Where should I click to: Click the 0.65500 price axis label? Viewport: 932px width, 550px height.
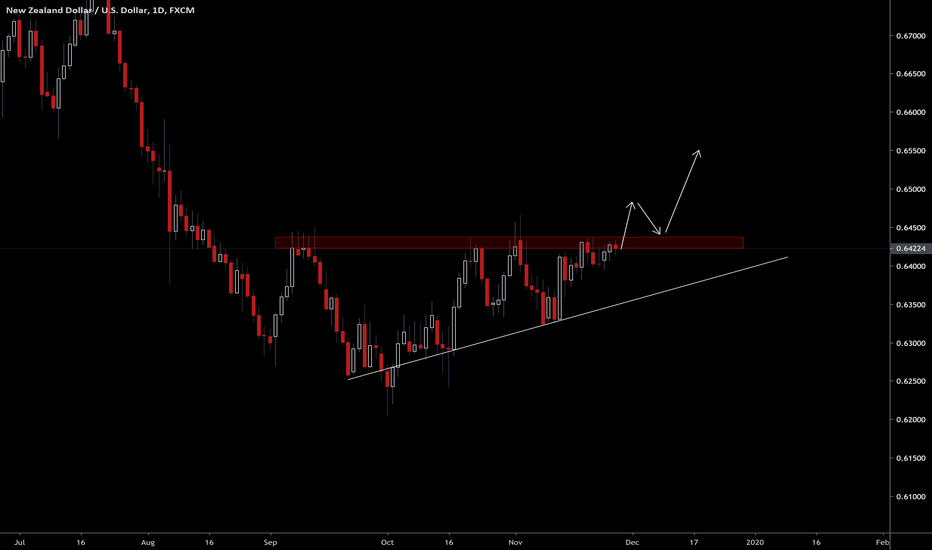pos(909,151)
